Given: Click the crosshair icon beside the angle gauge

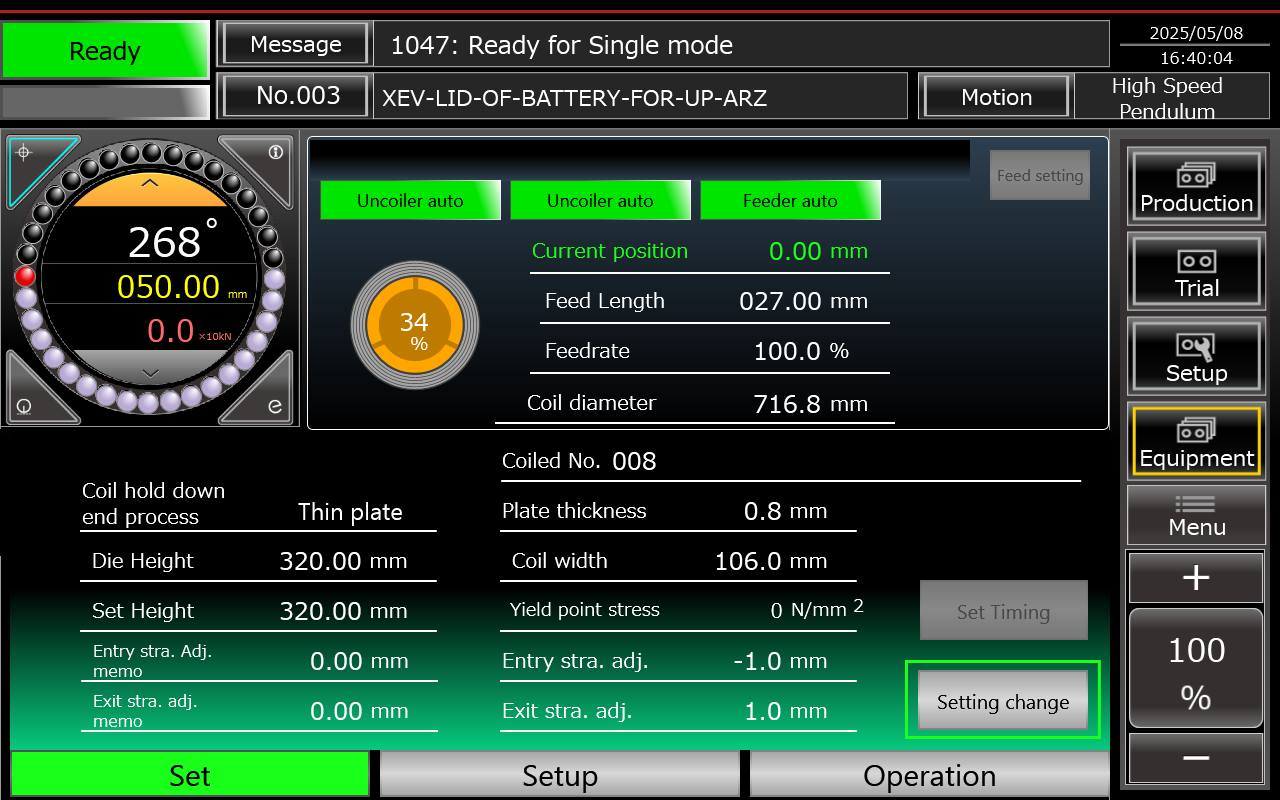Looking at the screenshot, I should [26, 154].
